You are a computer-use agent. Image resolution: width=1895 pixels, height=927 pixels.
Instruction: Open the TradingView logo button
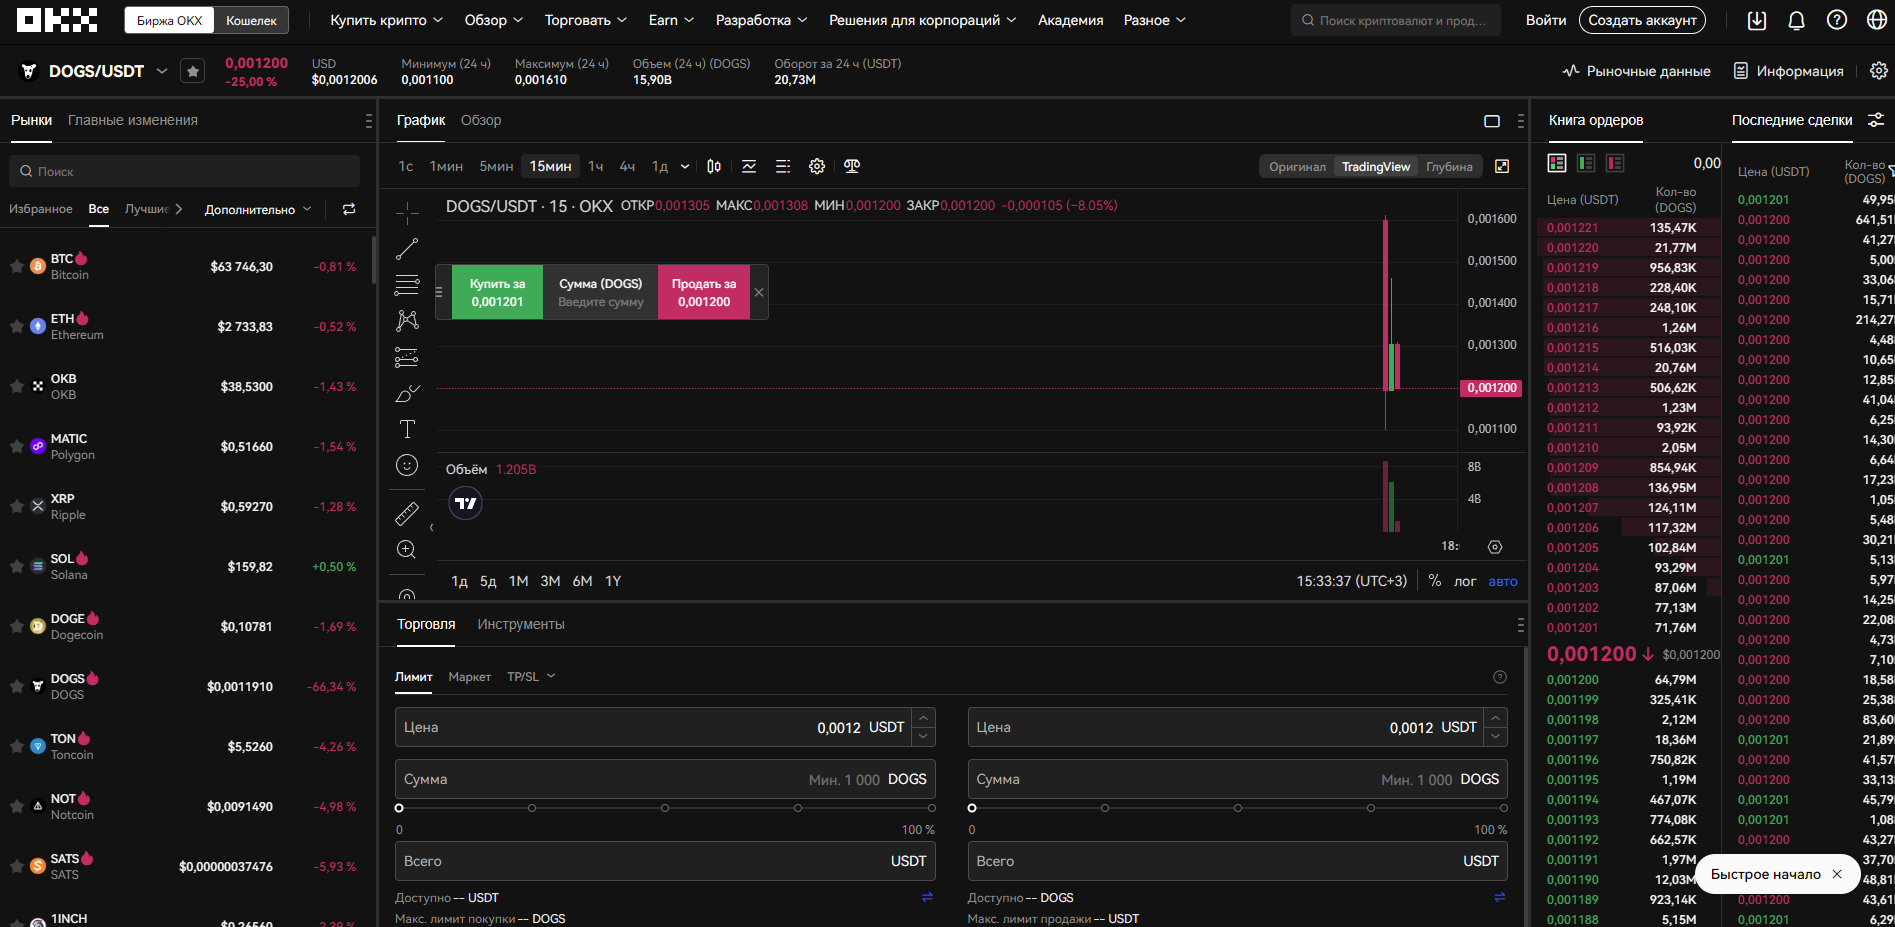466,503
